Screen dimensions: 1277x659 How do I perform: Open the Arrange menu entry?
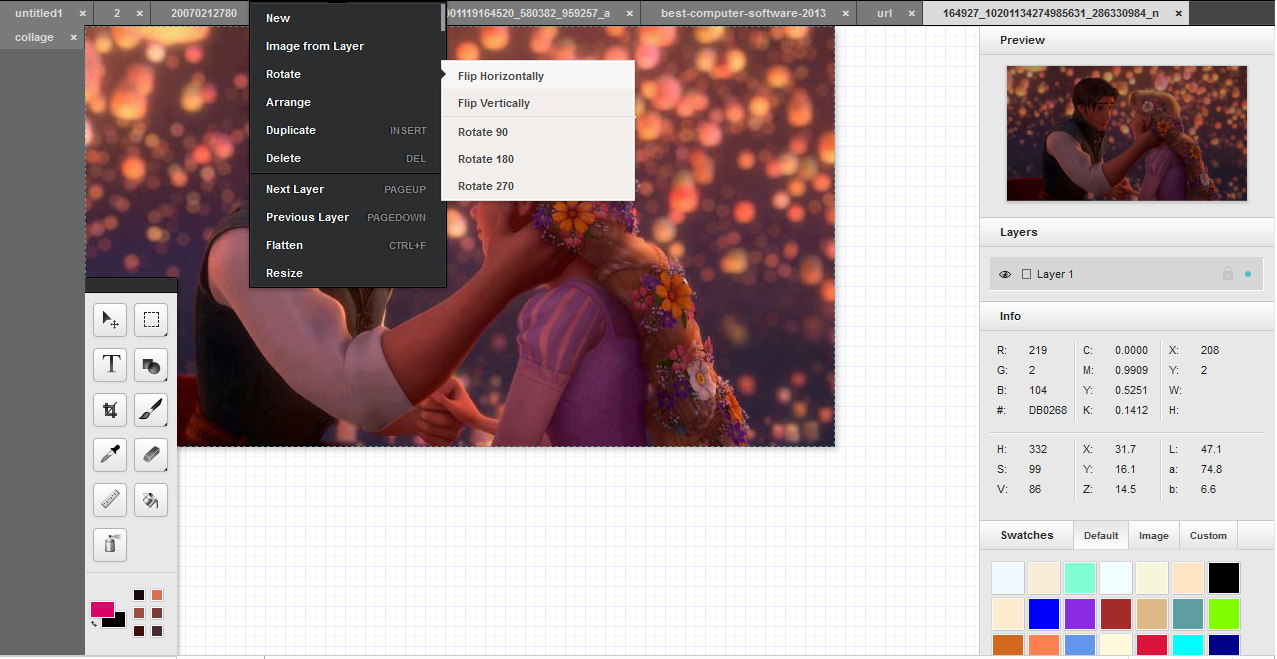347,102
